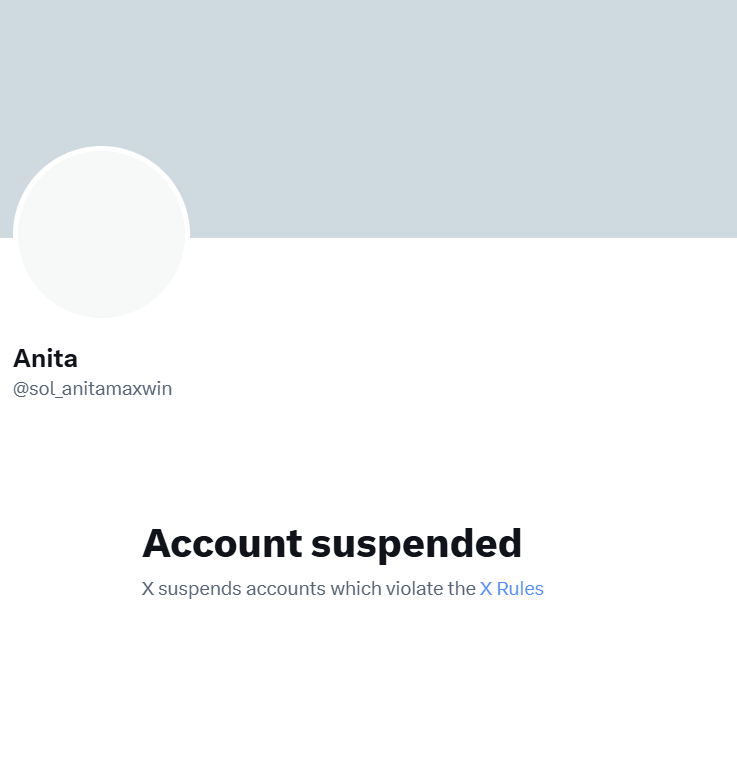Click the word "the" before X Rules

click(462, 589)
